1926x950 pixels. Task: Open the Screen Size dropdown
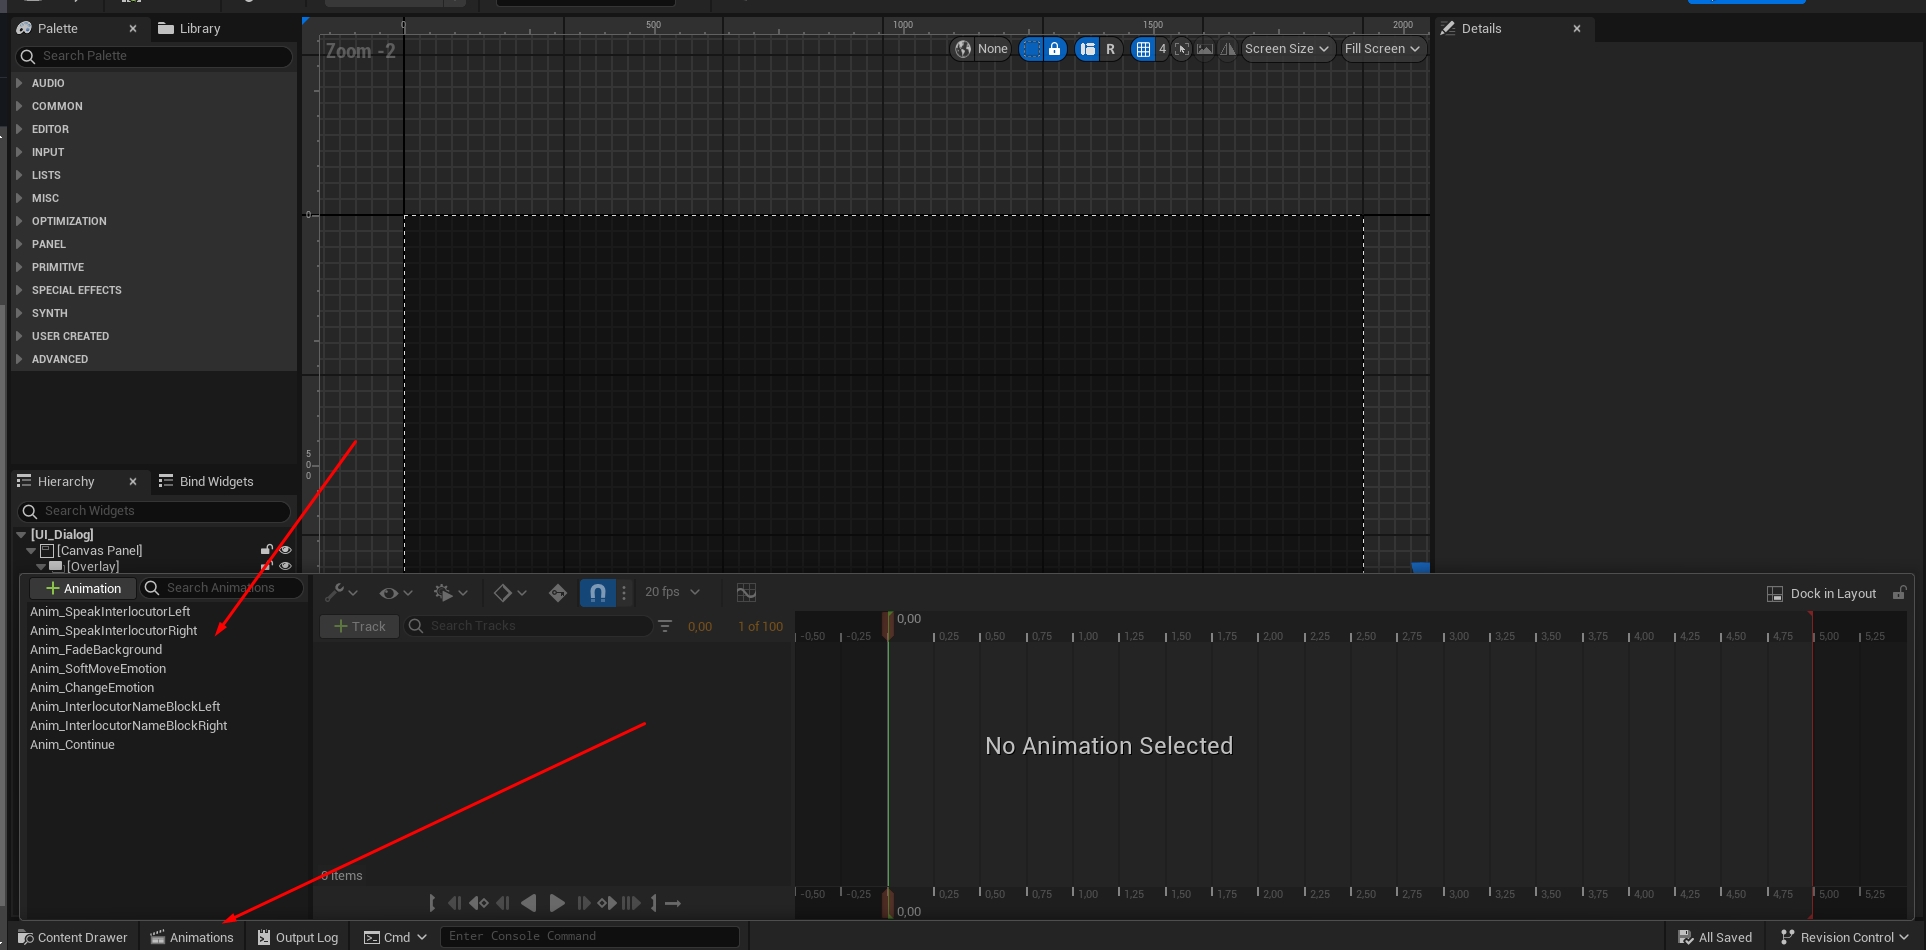coord(1287,49)
